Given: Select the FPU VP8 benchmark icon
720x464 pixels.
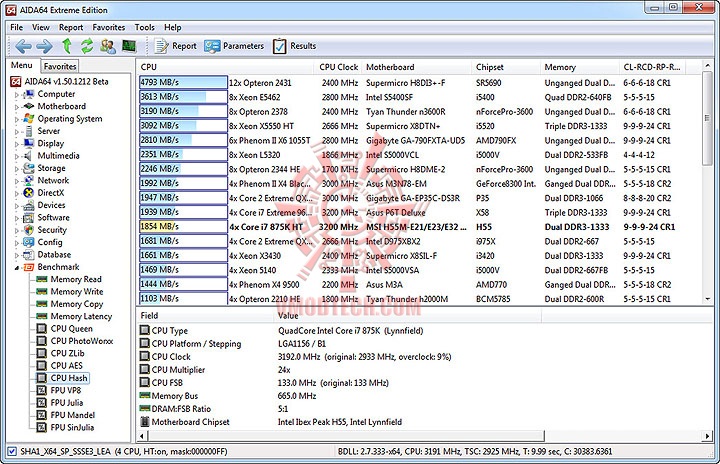Looking at the screenshot, I should click(42, 390).
